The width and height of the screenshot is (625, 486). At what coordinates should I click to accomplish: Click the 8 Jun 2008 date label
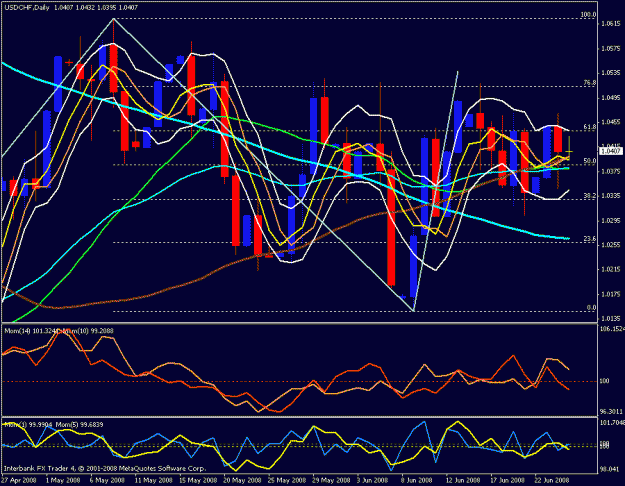[417, 480]
